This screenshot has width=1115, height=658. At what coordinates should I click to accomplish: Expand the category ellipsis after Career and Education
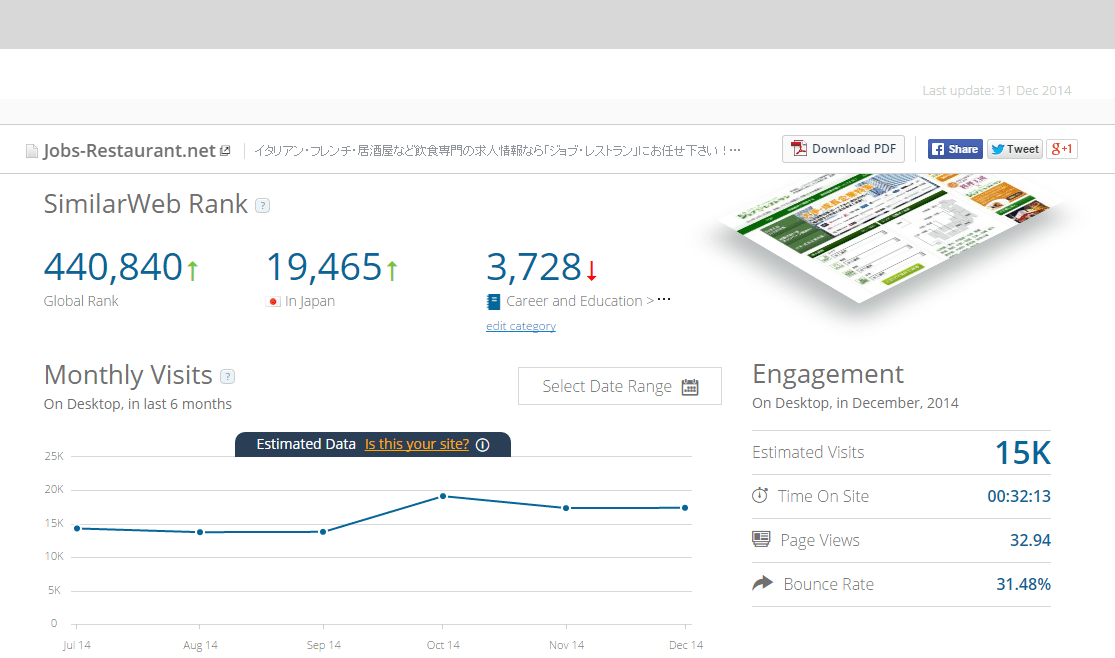[663, 299]
